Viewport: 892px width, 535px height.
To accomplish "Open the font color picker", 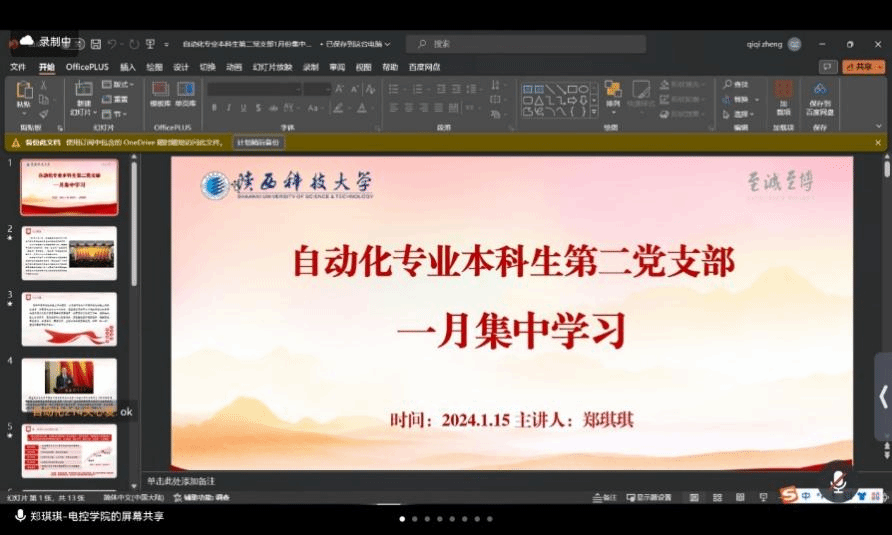I will 364,108.
